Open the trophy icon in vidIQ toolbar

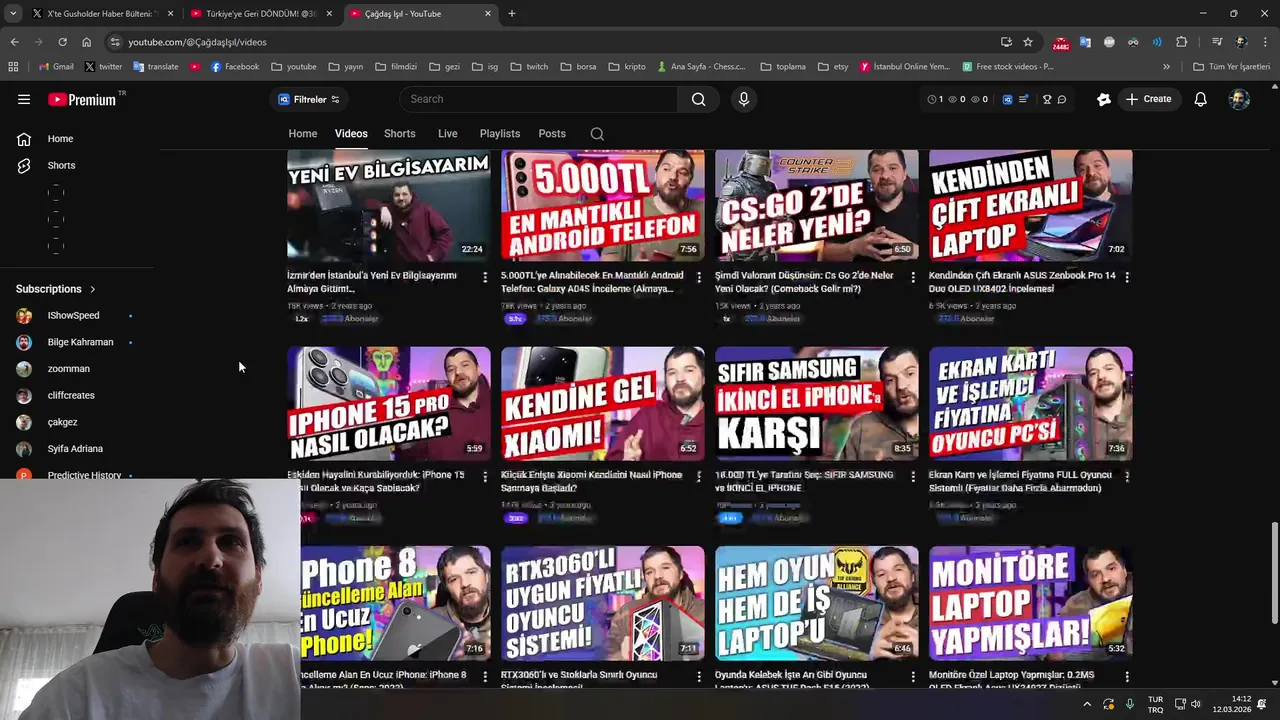(1047, 99)
